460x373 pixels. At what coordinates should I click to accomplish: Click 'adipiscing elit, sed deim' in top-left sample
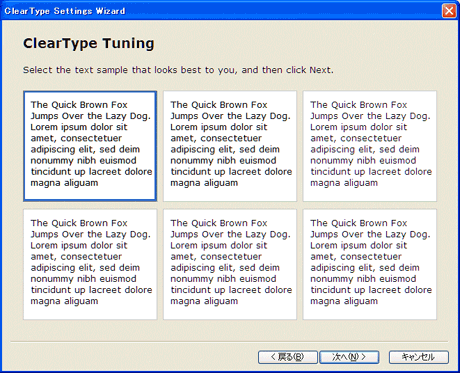pos(85,149)
